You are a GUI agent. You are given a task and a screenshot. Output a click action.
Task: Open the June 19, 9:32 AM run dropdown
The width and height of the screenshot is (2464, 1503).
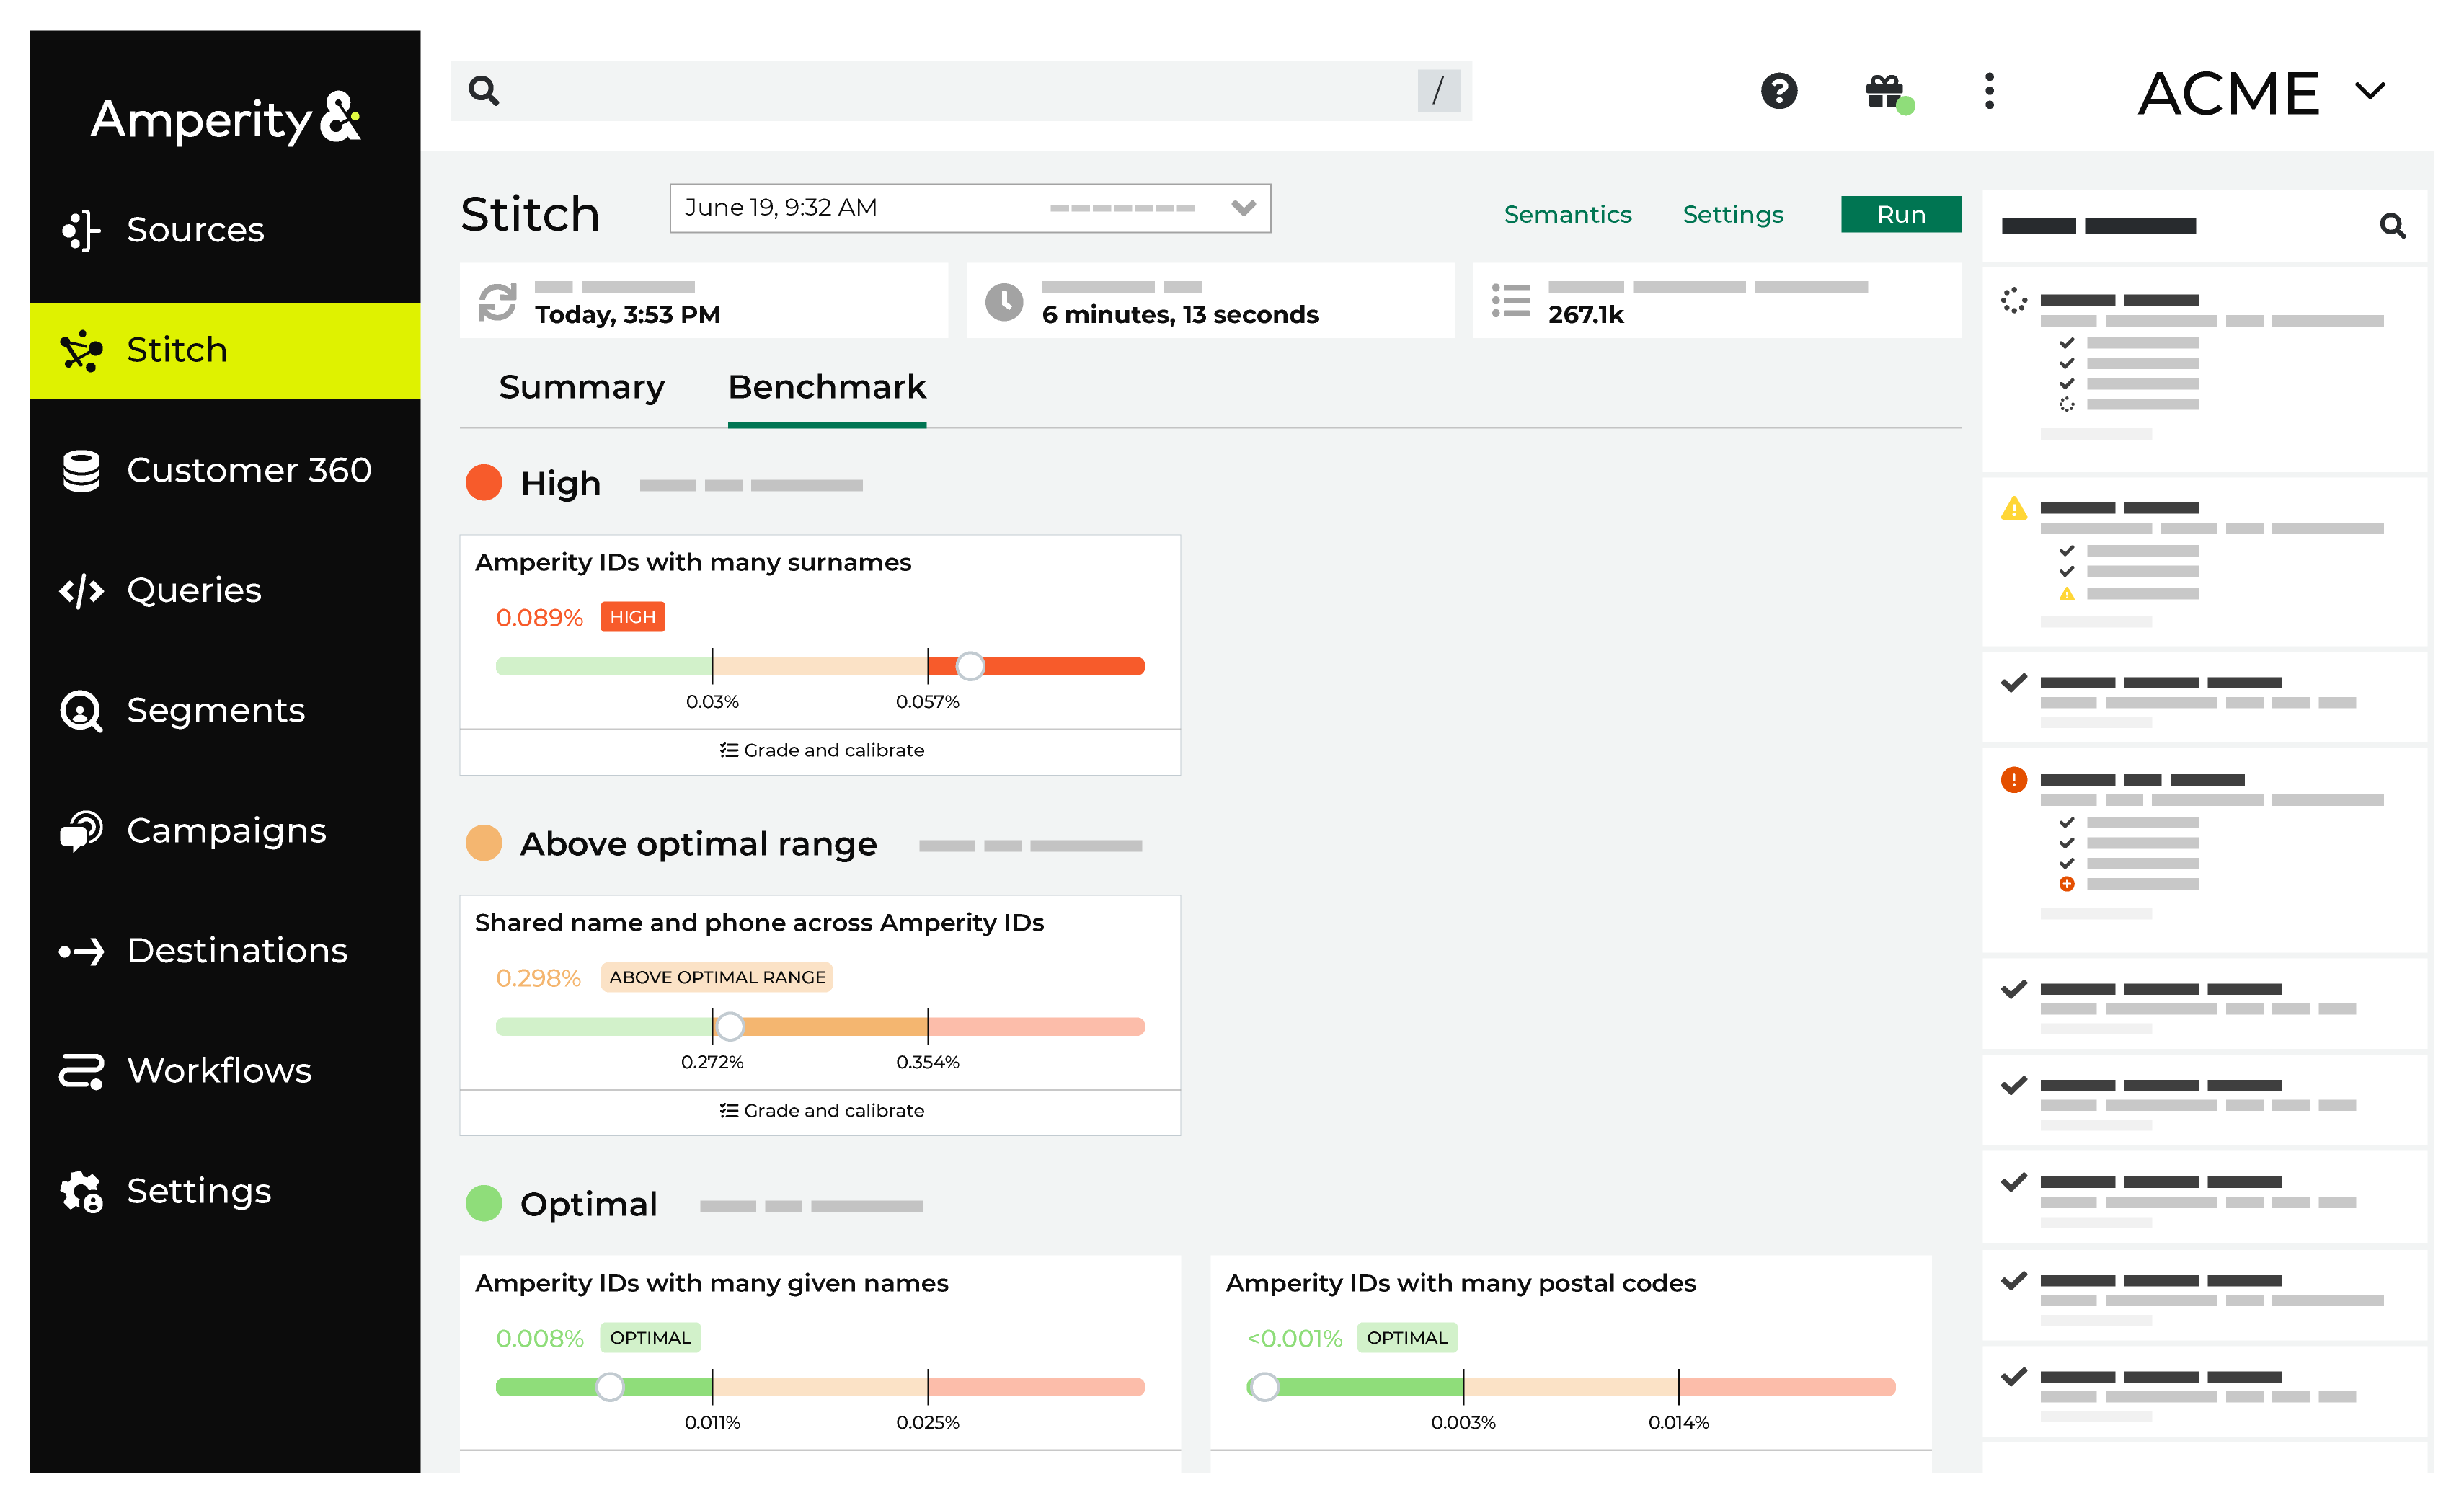[x=970, y=208]
